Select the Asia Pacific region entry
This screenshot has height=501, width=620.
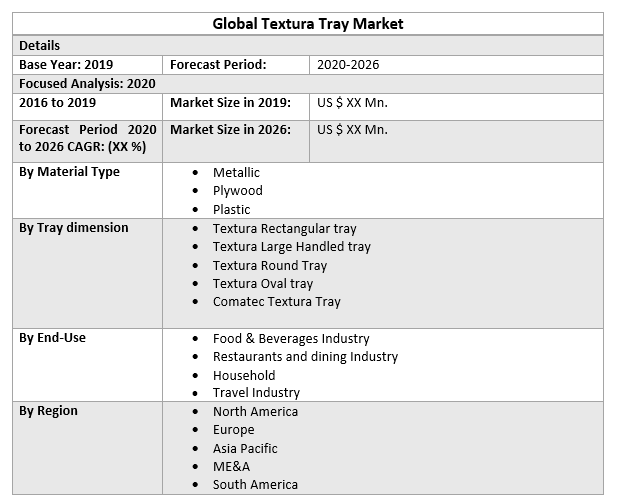tap(245, 449)
